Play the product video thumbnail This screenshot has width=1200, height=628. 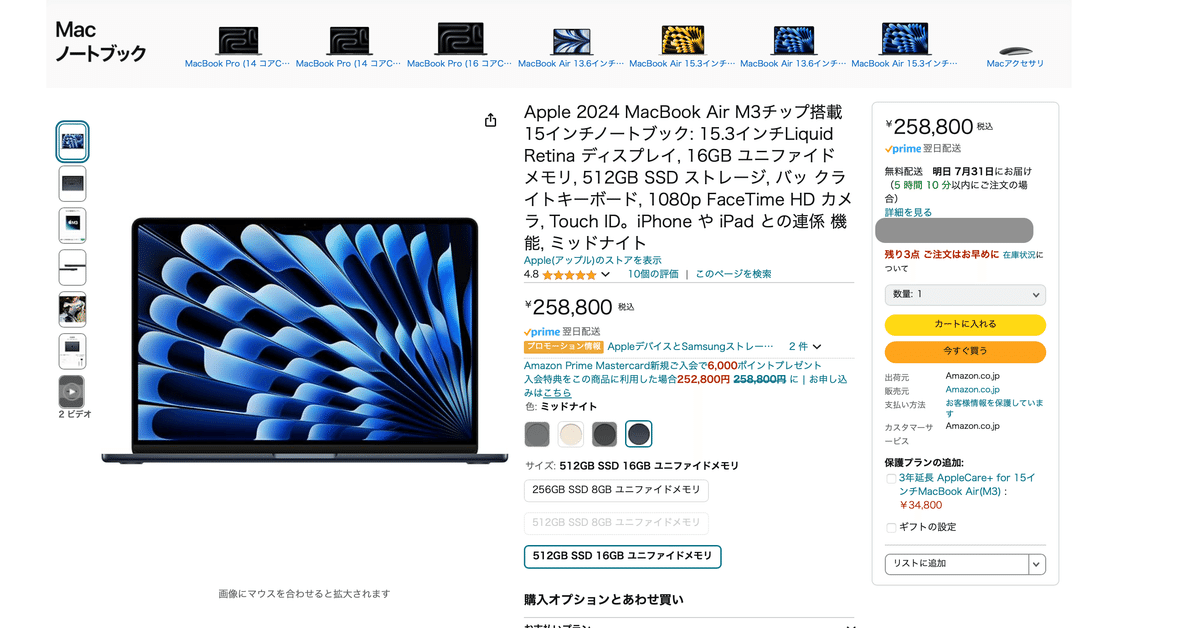[x=72, y=392]
